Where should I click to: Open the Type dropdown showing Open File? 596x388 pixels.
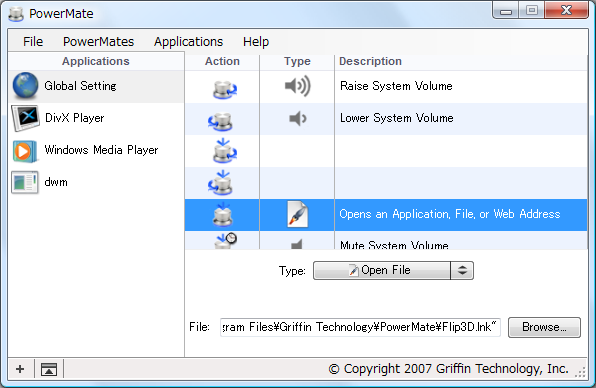393,271
